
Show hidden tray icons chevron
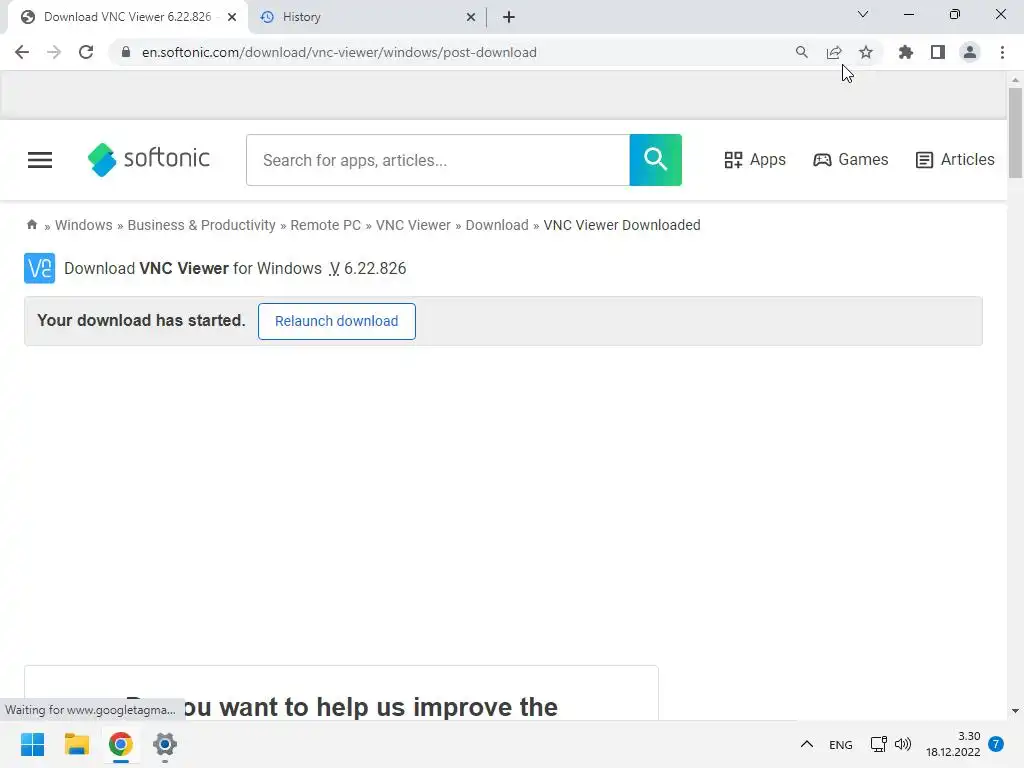pos(807,744)
